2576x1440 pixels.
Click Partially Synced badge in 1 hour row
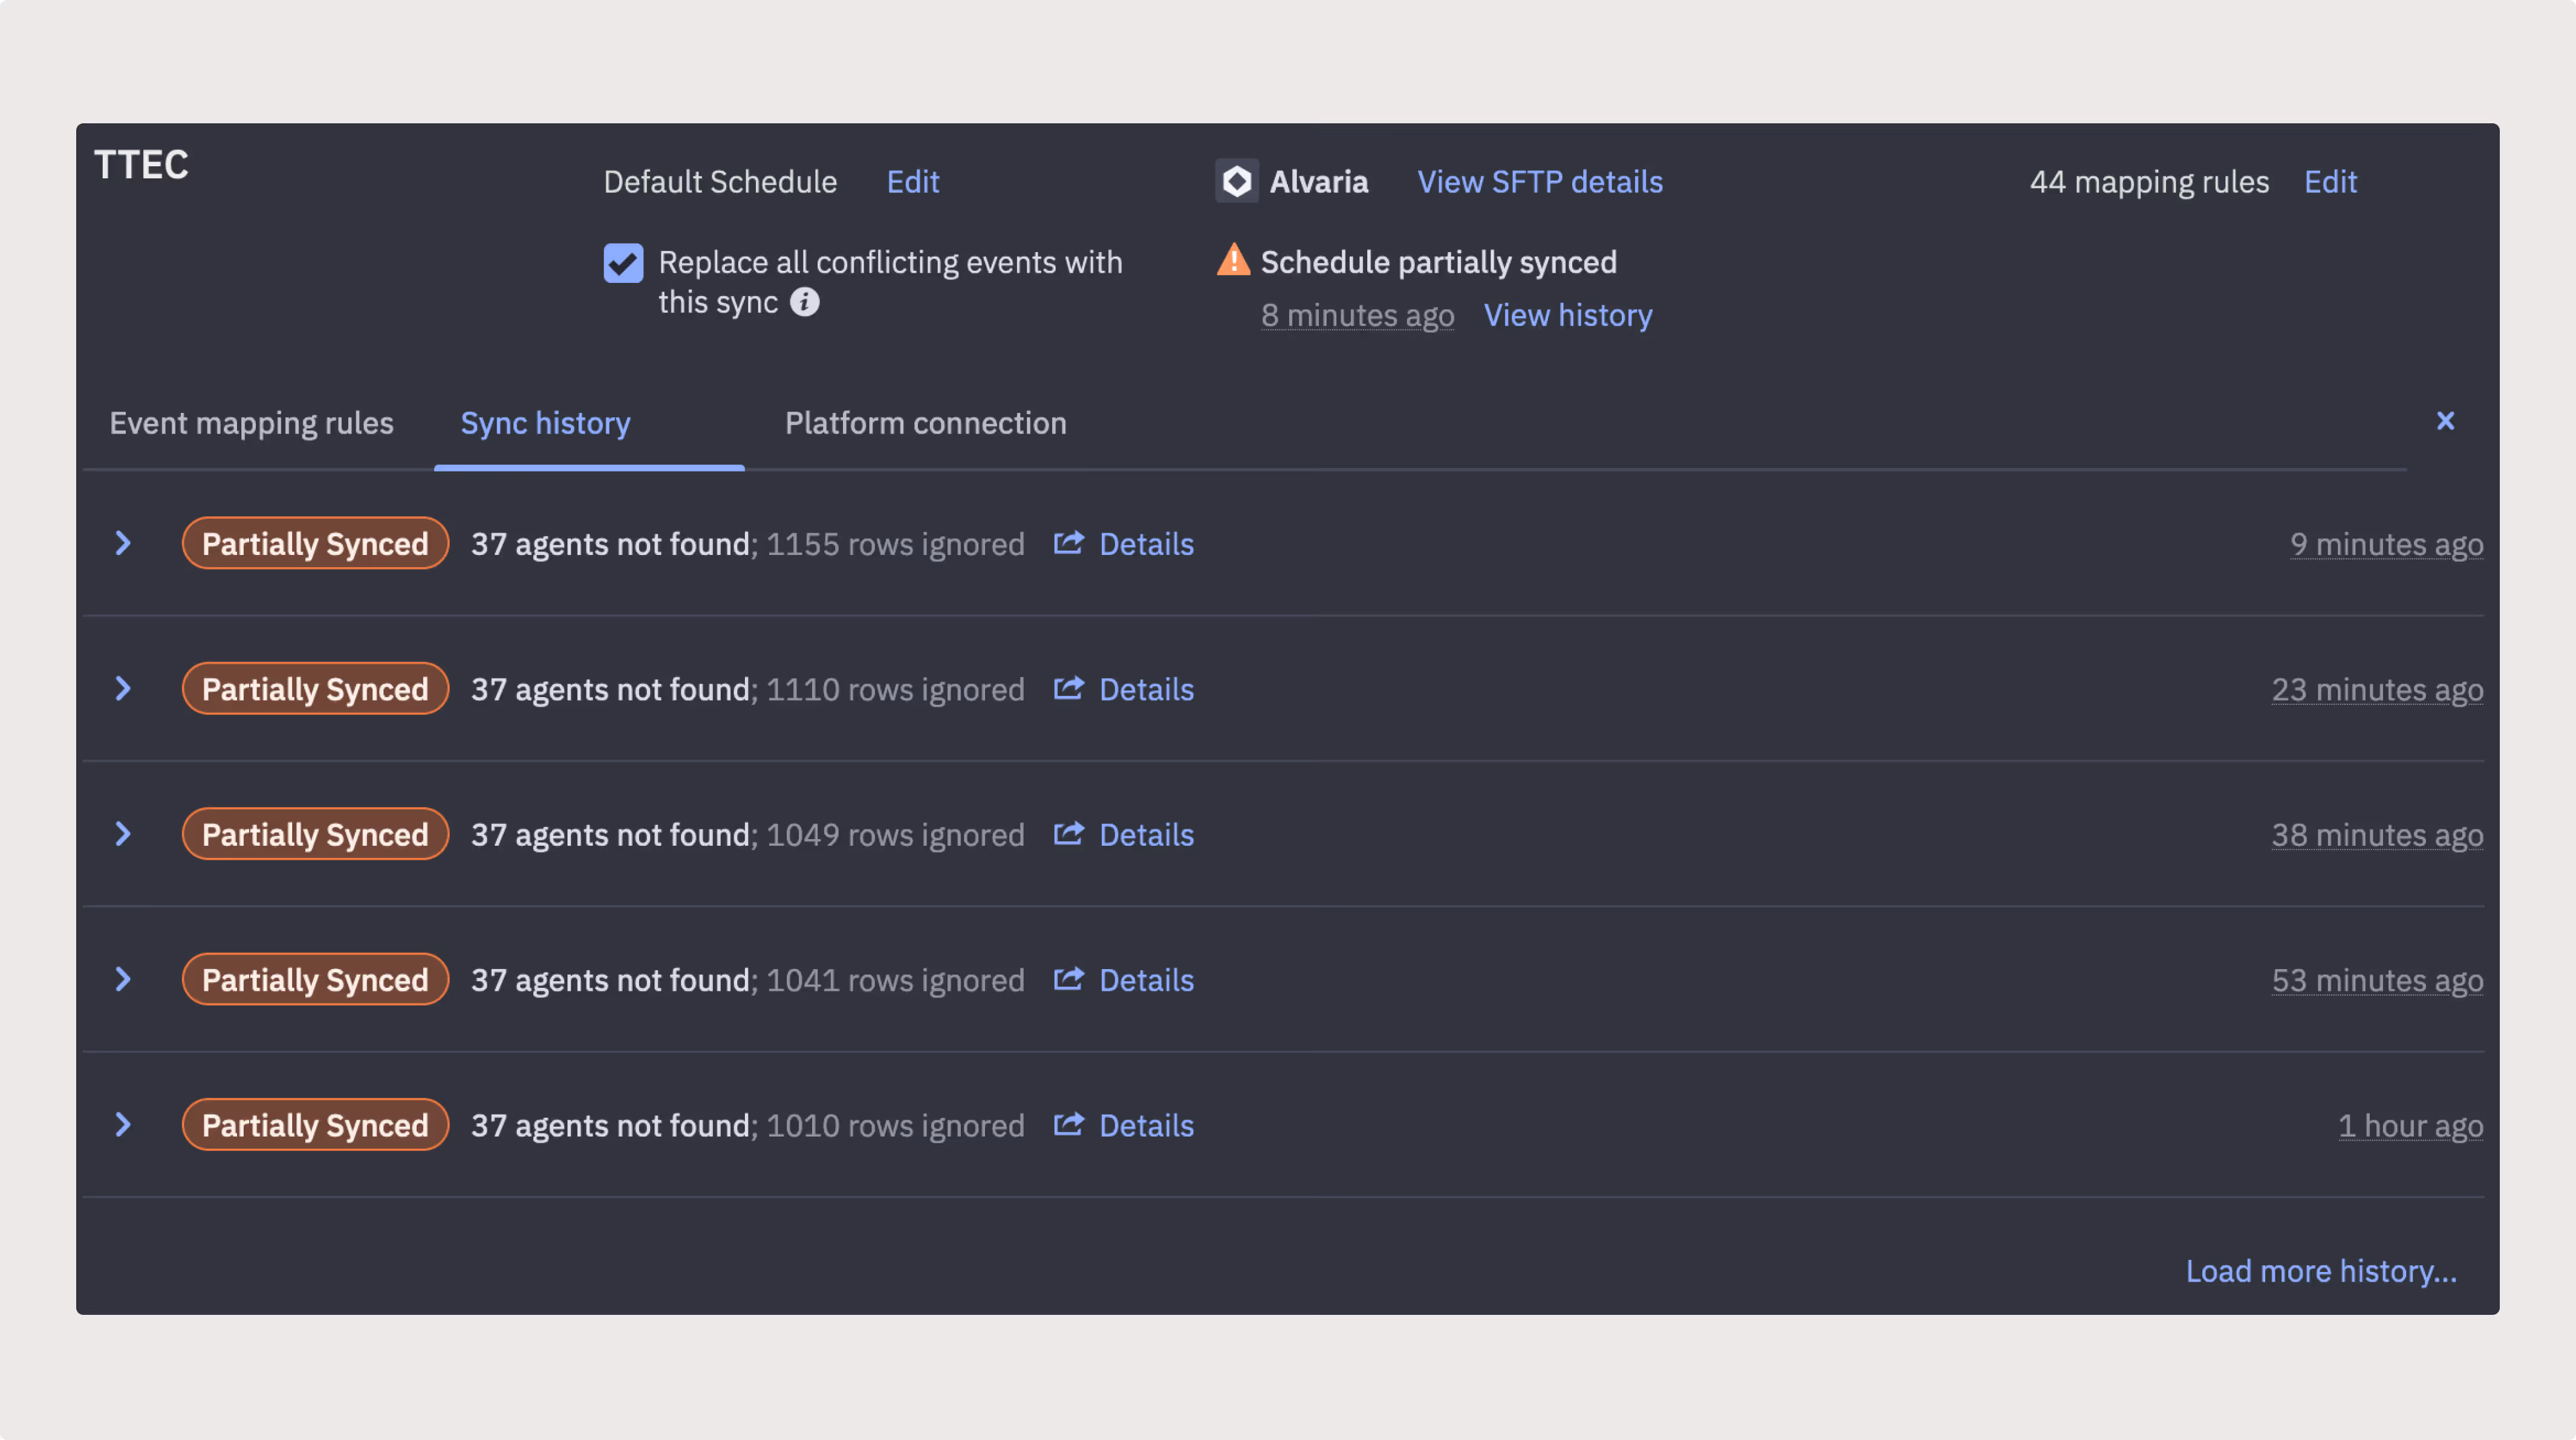[315, 1124]
